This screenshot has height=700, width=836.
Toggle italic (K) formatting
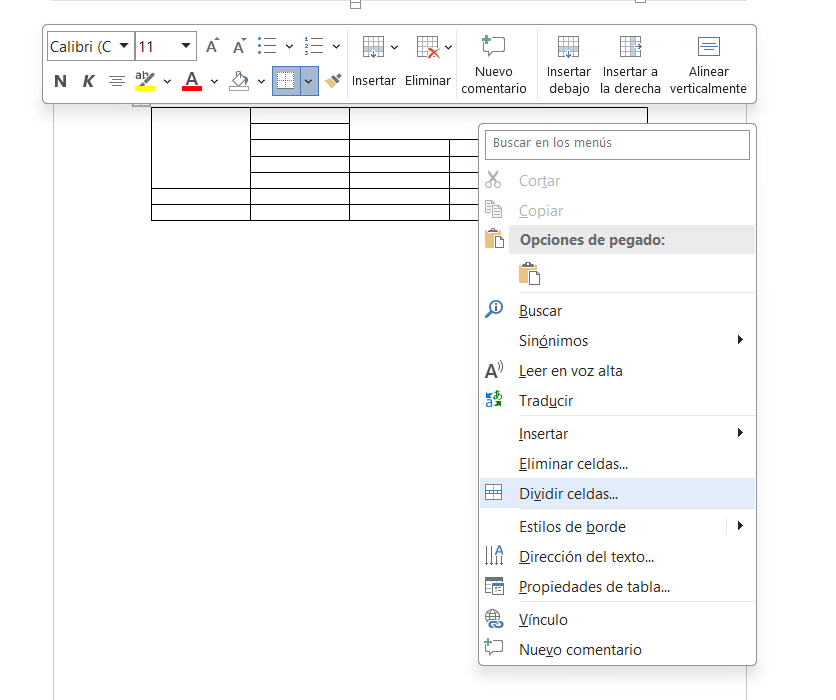[x=88, y=81]
